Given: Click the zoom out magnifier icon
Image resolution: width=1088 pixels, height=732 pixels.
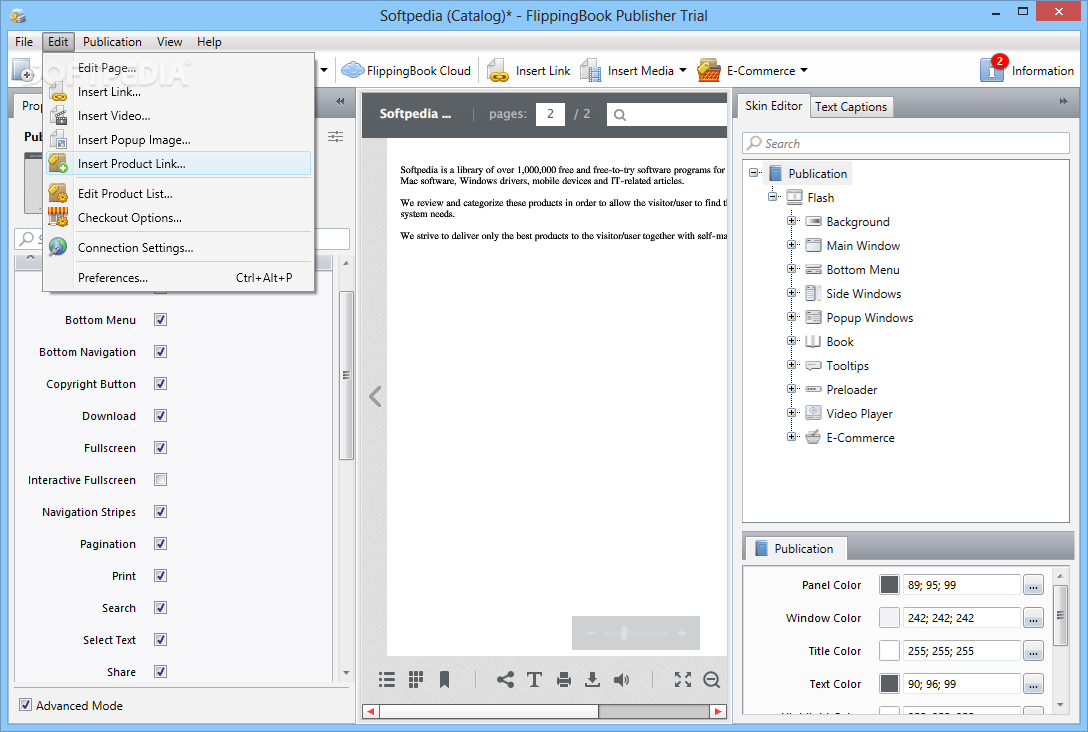Looking at the screenshot, I should pyautogui.click(x=712, y=680).
